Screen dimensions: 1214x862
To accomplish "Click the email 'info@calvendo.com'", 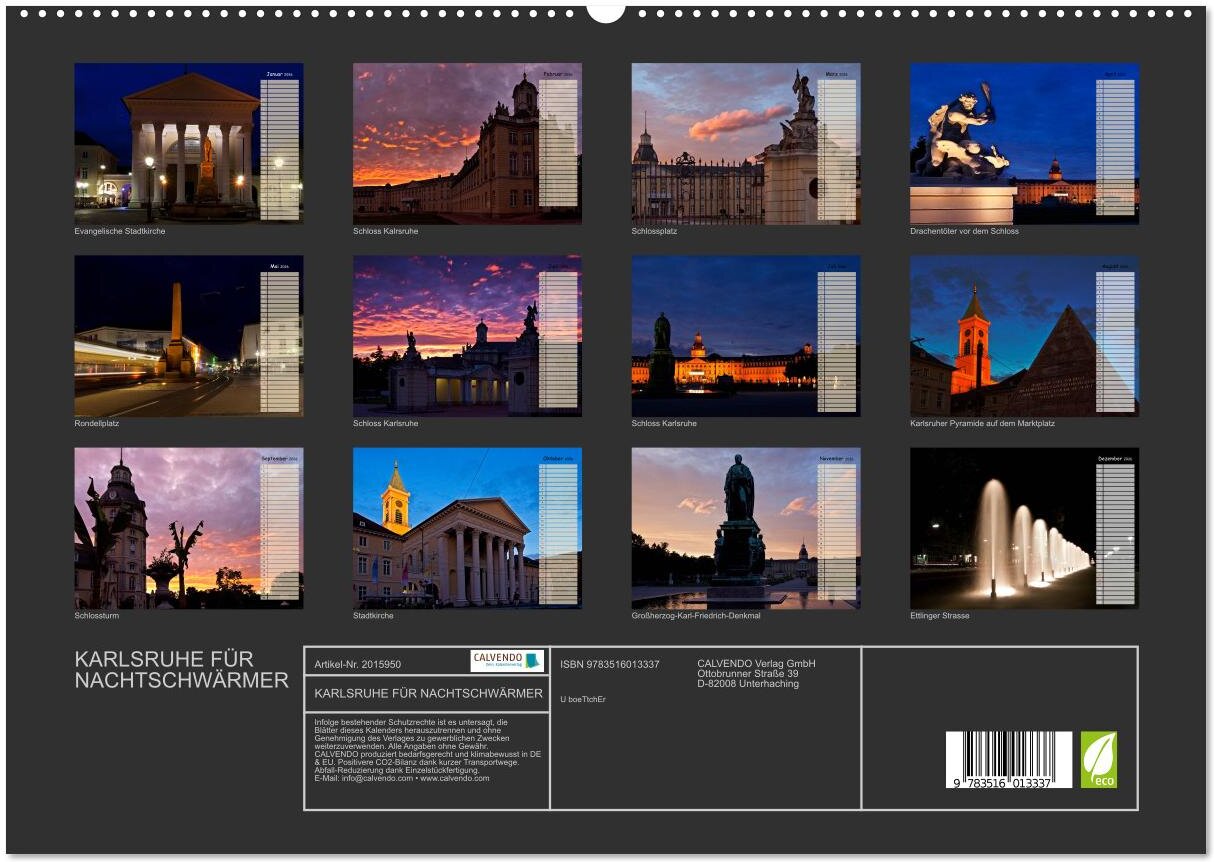I will tap(375, 778).
